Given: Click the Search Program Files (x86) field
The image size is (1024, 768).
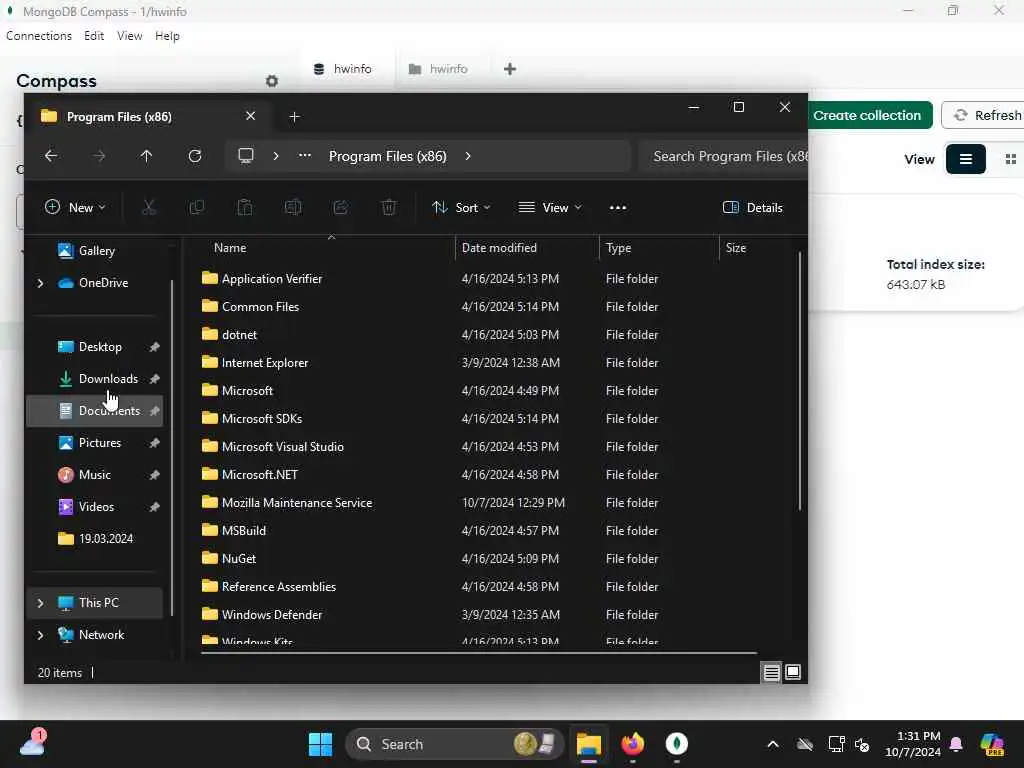Looking at the screenshot, I should [724, 156].
